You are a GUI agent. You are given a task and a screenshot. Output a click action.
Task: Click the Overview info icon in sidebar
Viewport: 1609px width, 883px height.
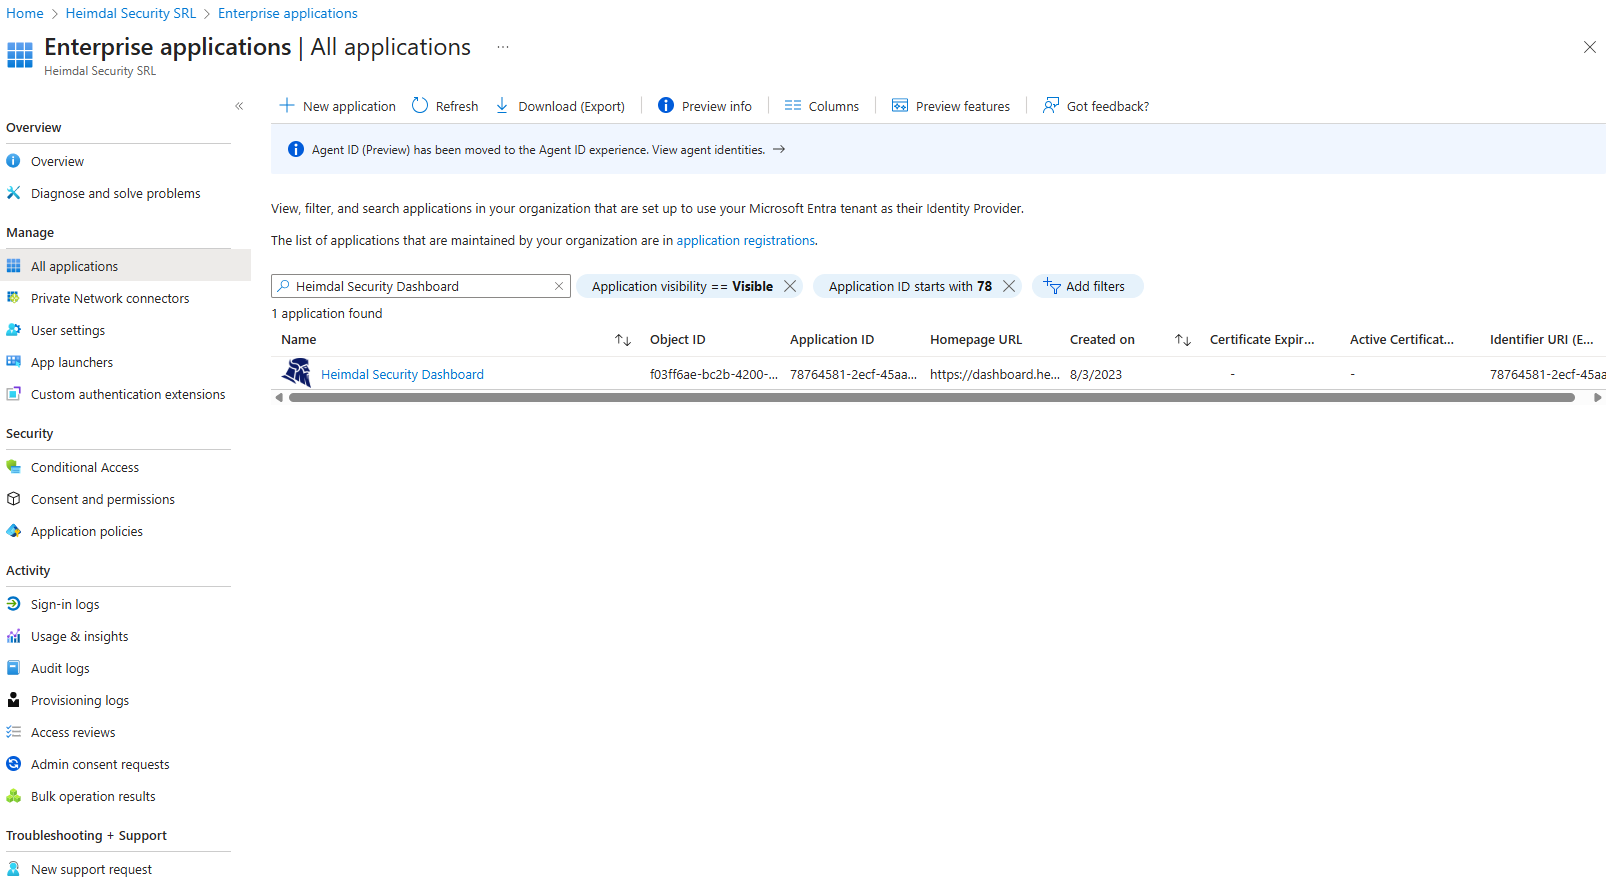point(14,161)
